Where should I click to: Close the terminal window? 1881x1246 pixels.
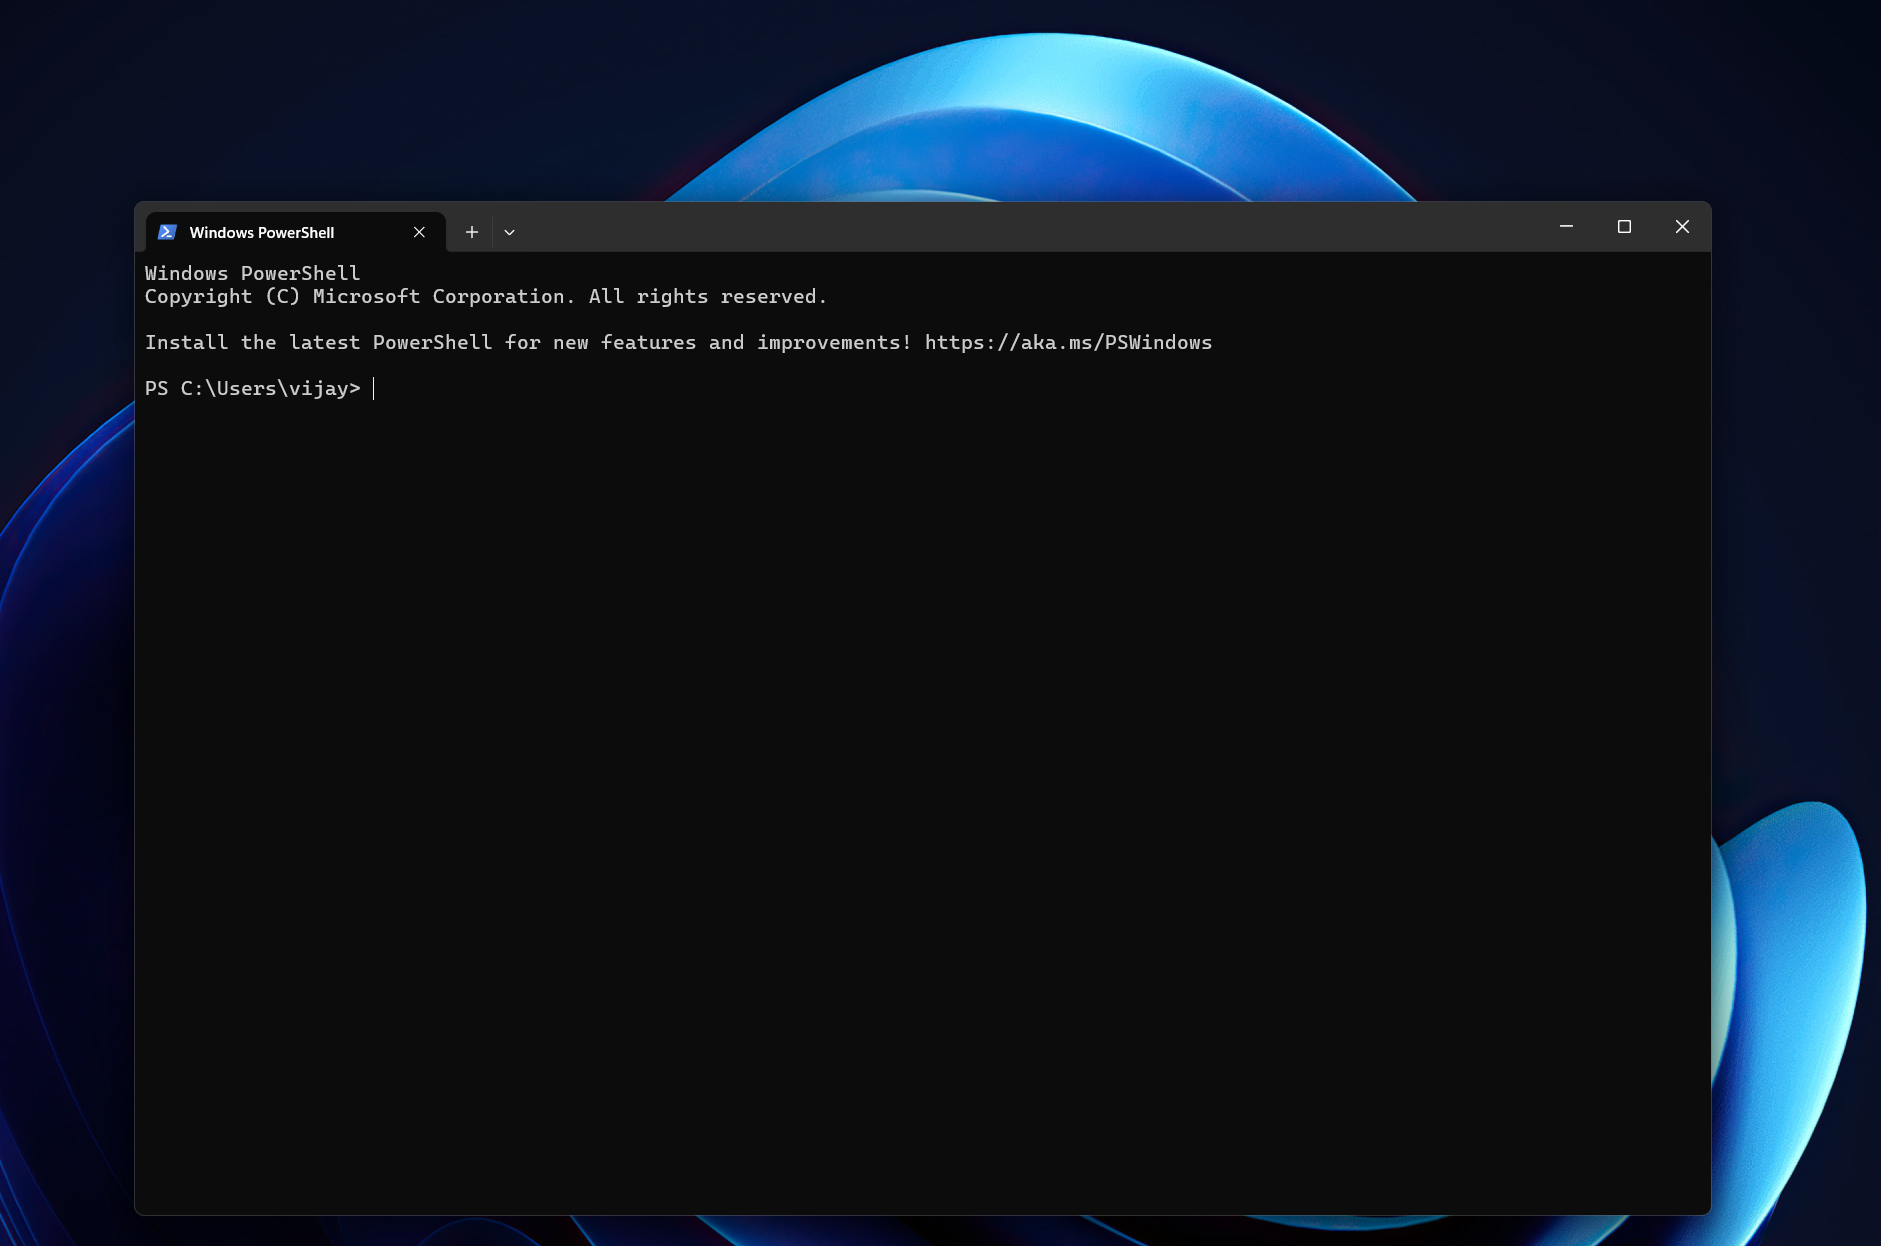[x=1681, y=227]
